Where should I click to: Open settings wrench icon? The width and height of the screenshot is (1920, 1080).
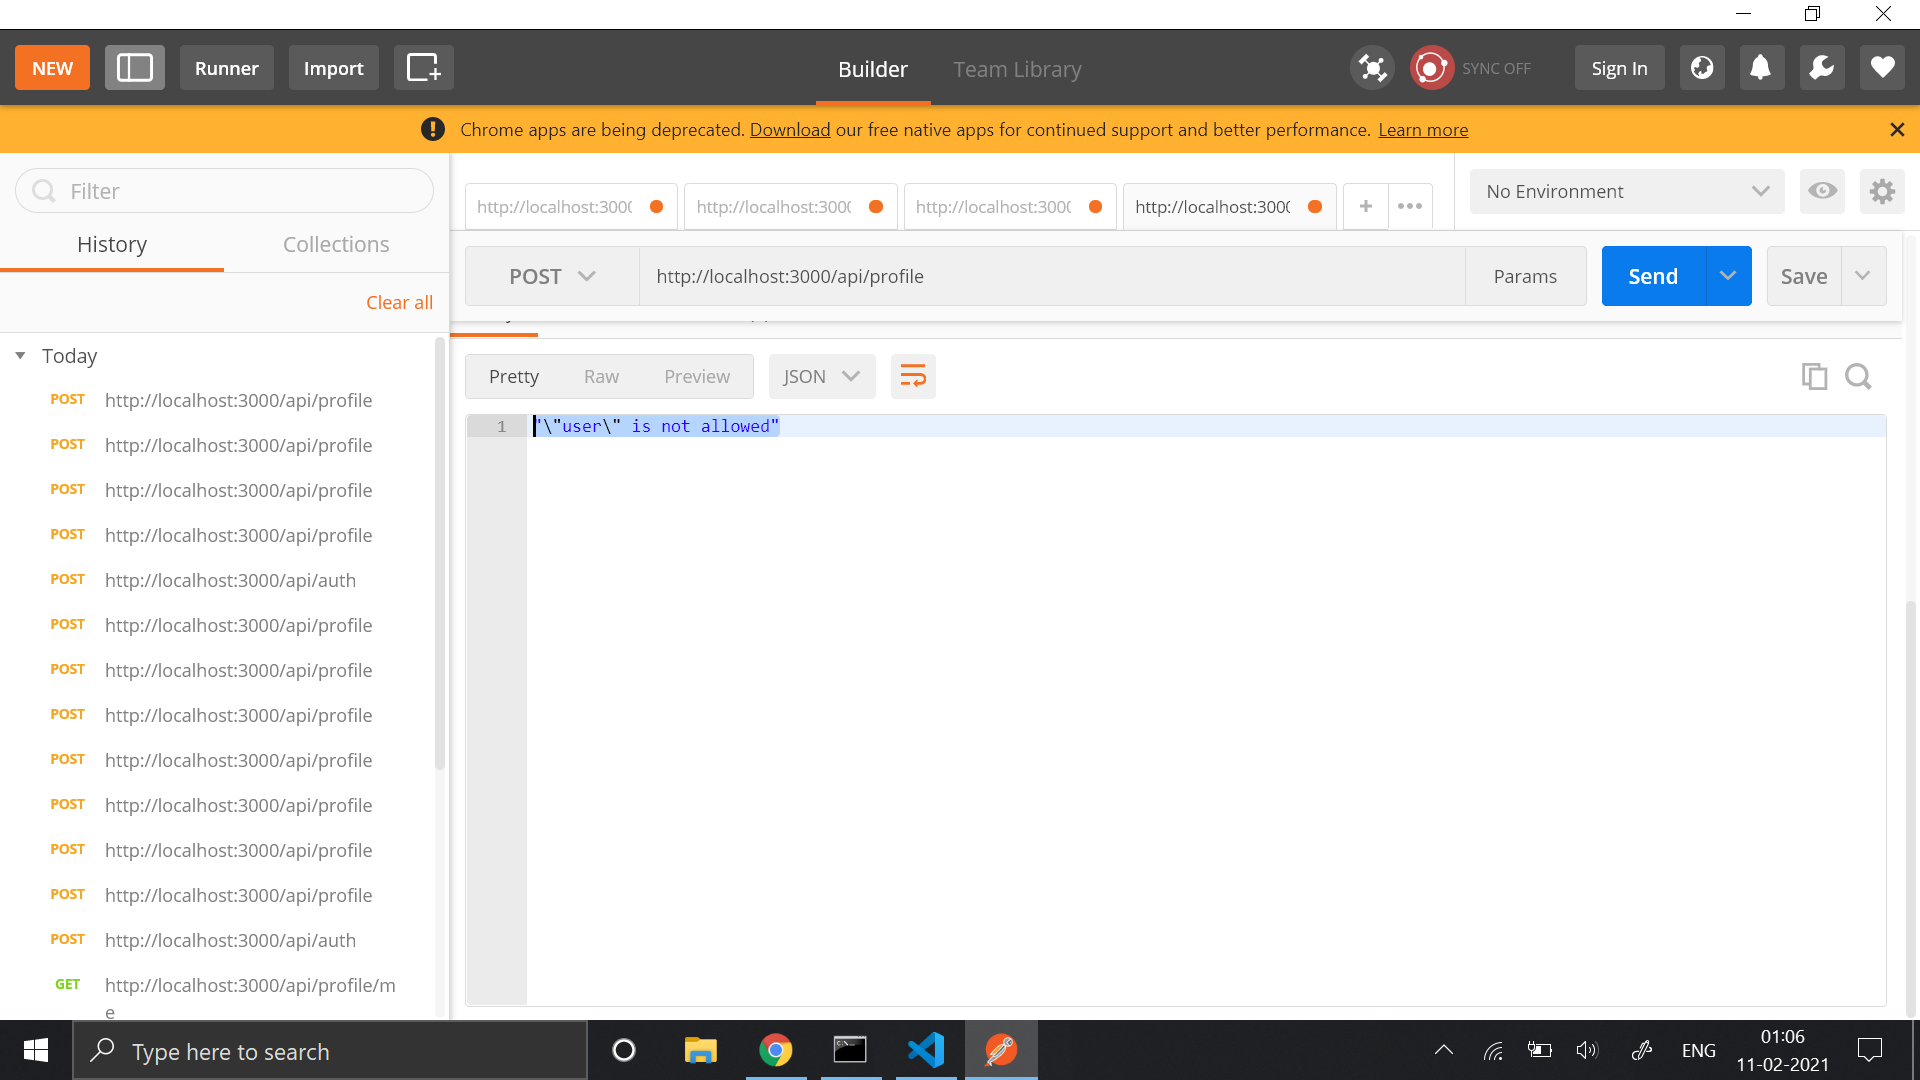tap(1821, 68)
